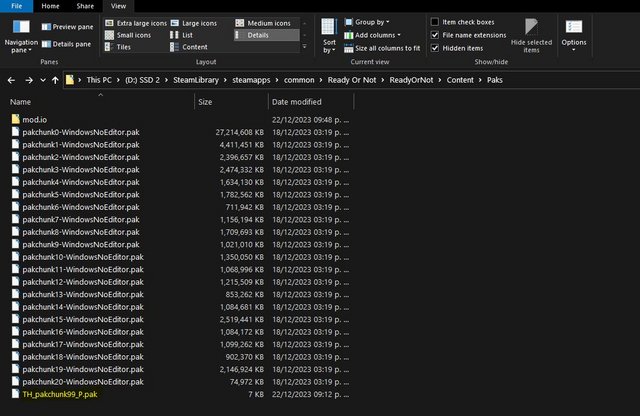This screenshot has width=640, height=416.
Task: Select the mod.io folder
Action: point(35,120)
